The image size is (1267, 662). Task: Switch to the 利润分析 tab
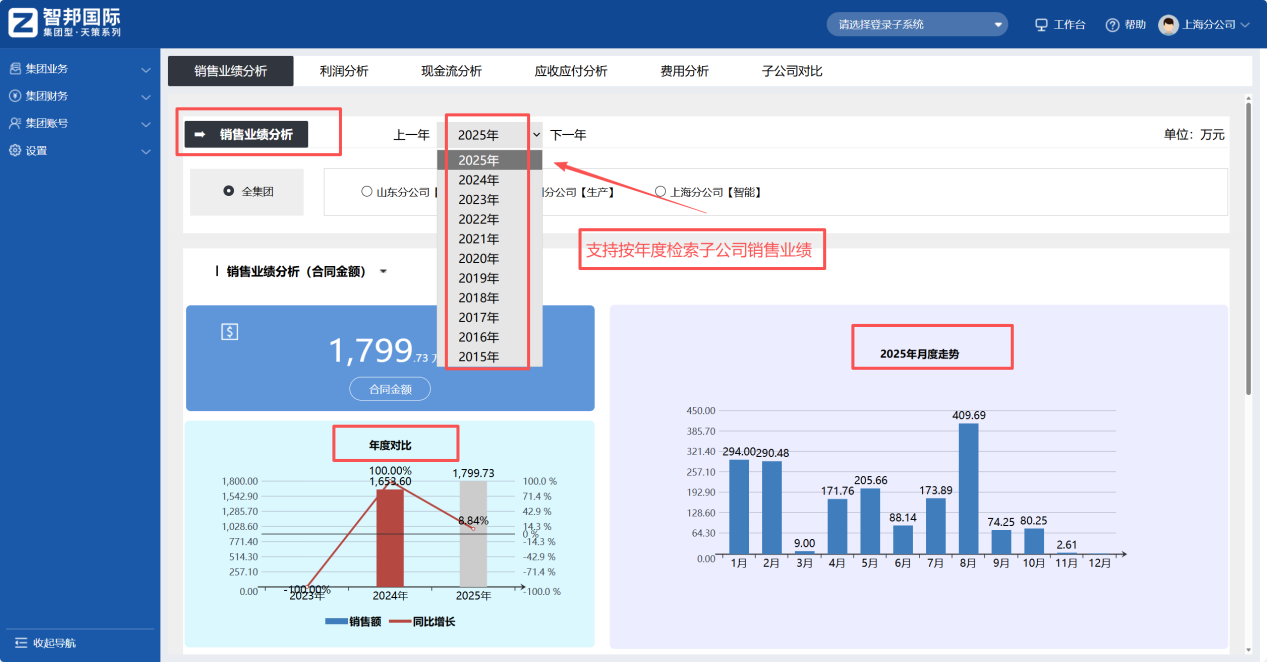343,70
